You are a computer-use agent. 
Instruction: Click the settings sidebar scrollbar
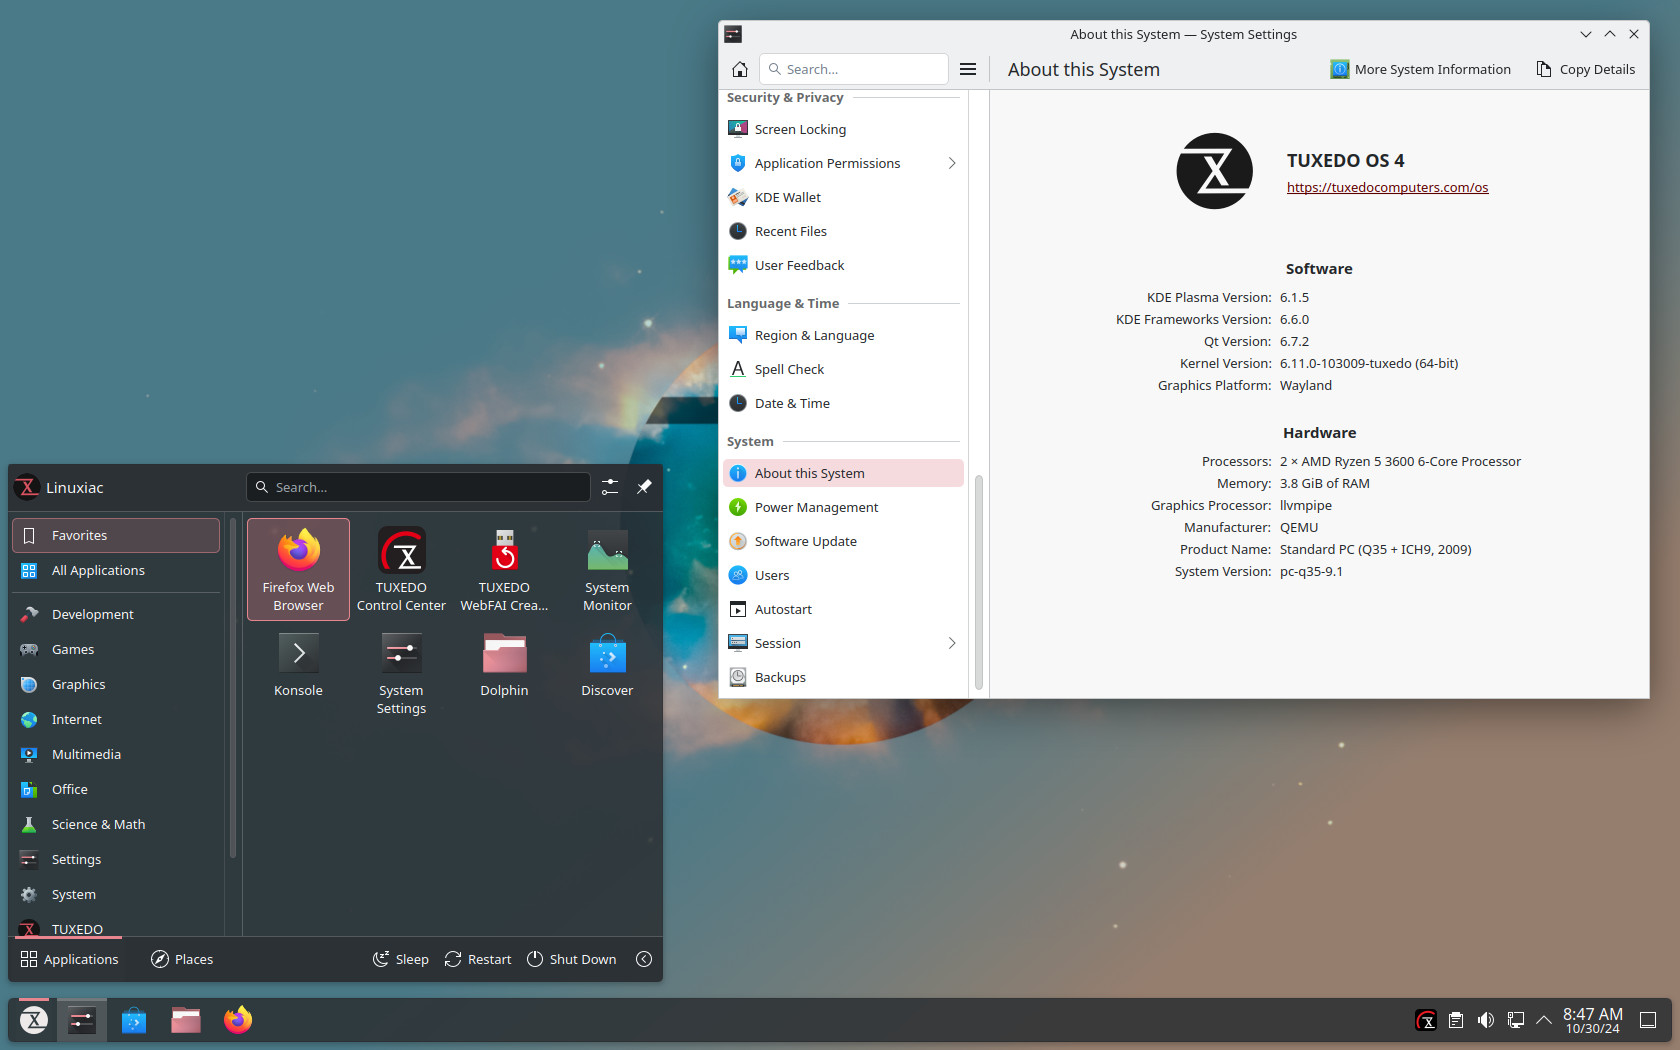(979, 582)
